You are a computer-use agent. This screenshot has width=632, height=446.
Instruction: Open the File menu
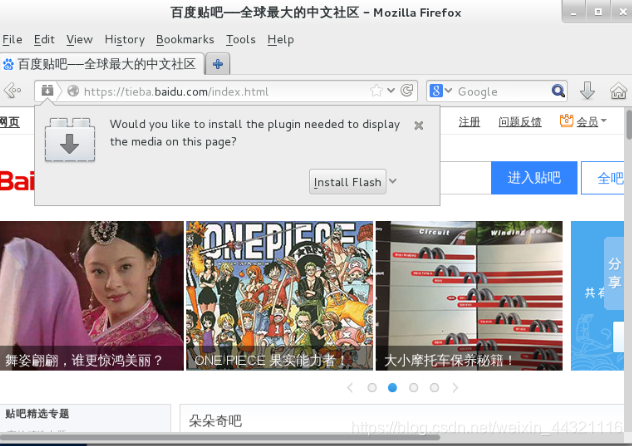tap(12, 39)
